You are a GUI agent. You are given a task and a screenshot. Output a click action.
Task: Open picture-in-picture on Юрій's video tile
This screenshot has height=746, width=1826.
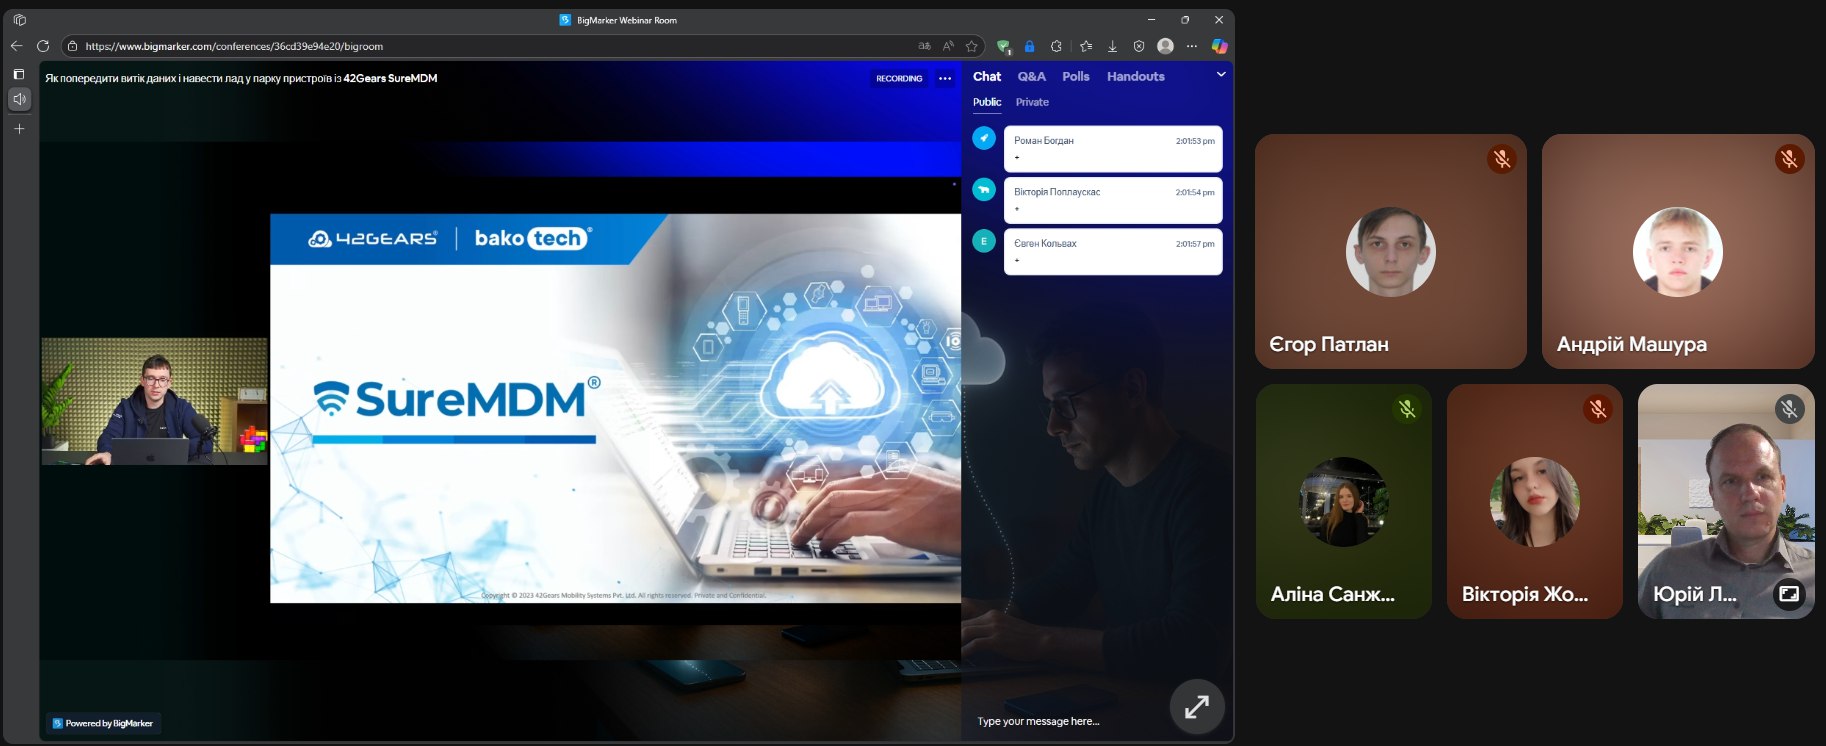pos(1788,594)
